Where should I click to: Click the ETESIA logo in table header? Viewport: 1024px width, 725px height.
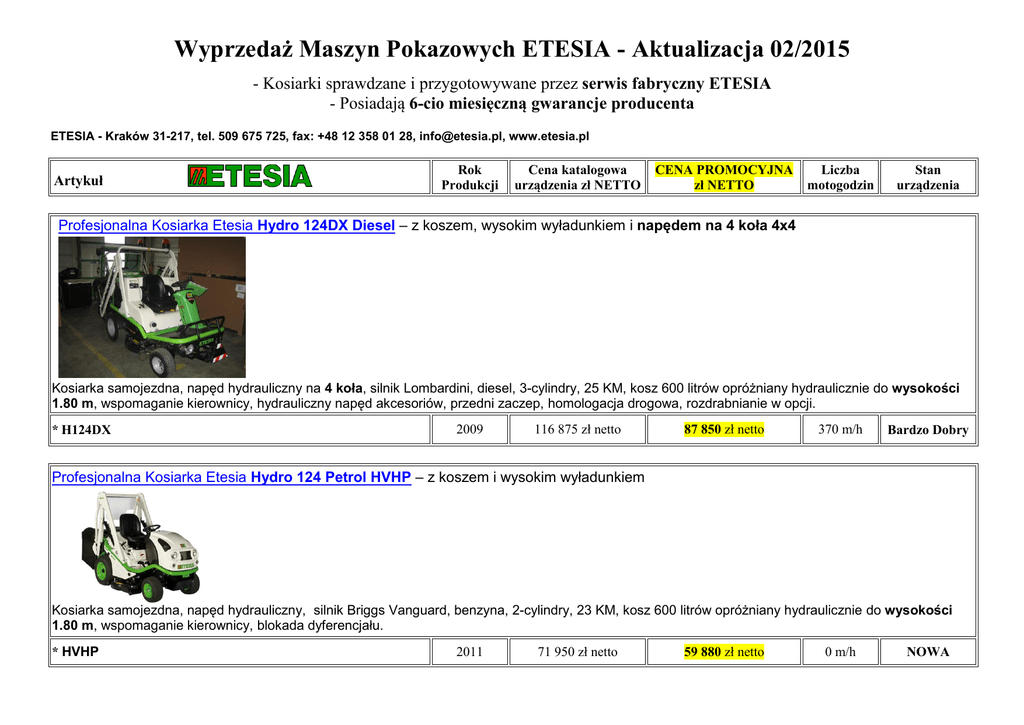[x=249, y=177]
